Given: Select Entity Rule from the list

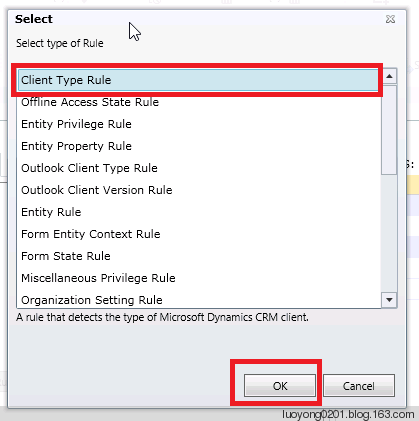Looking at the screenshot, I should (x=199, y=212).
